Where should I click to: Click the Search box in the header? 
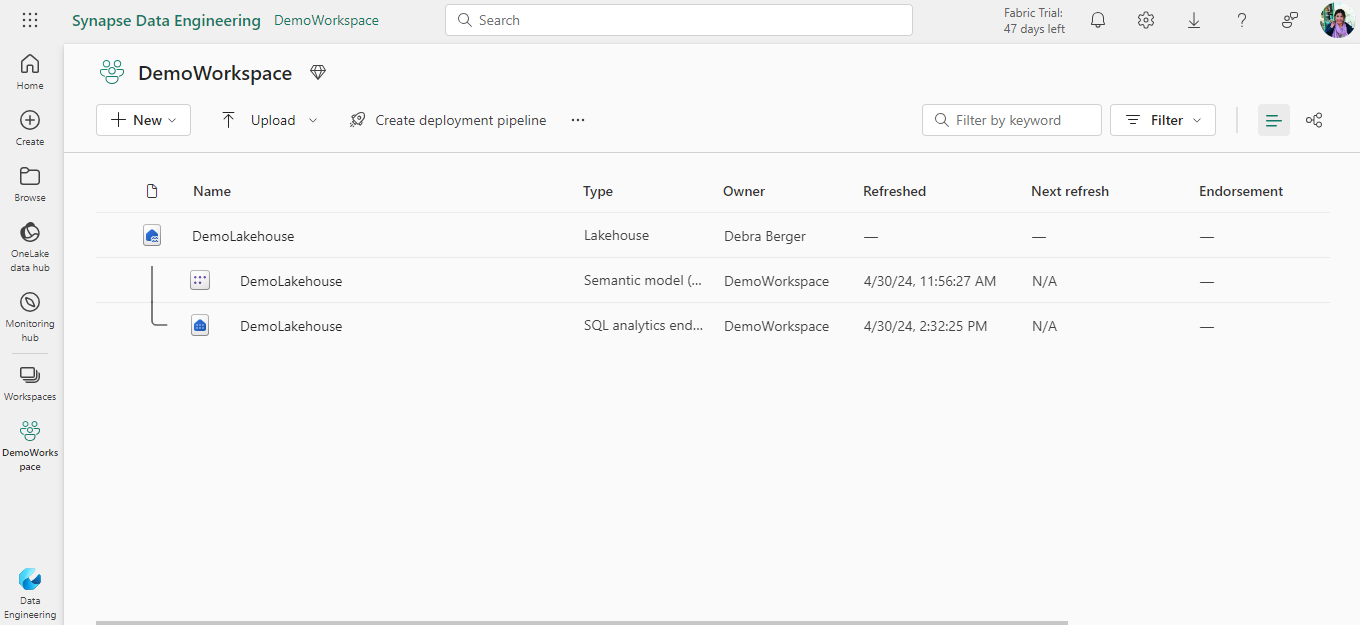pyautogui.click(x=679, y=20)
